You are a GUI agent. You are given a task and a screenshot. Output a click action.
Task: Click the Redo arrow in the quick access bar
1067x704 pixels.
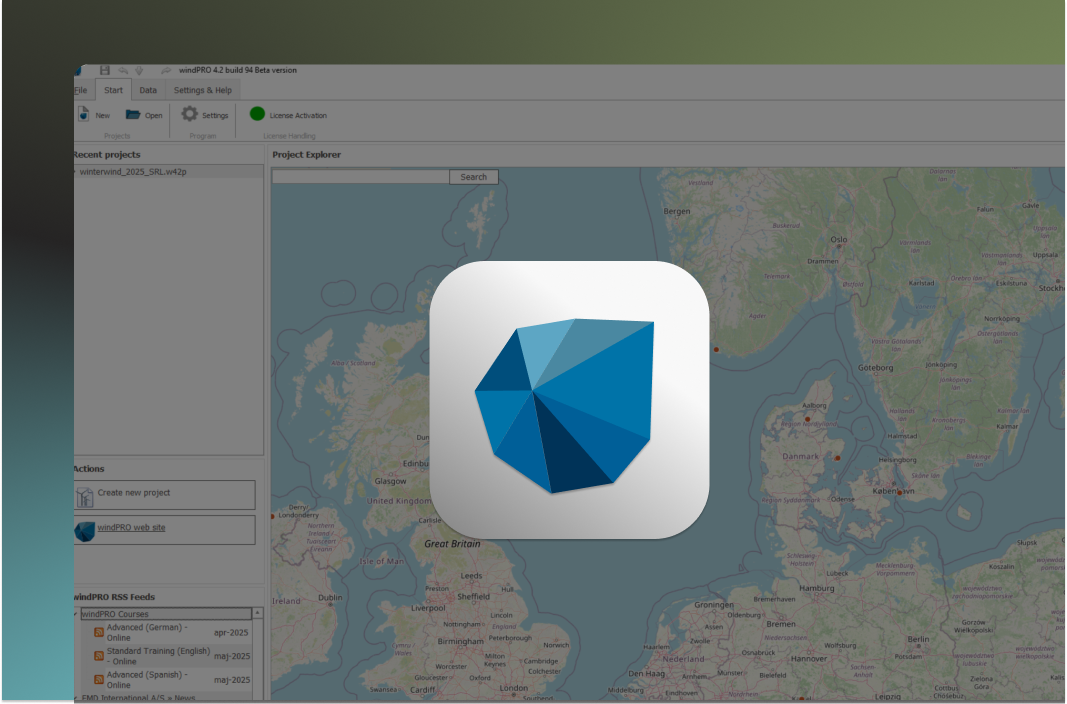(165, 70)
